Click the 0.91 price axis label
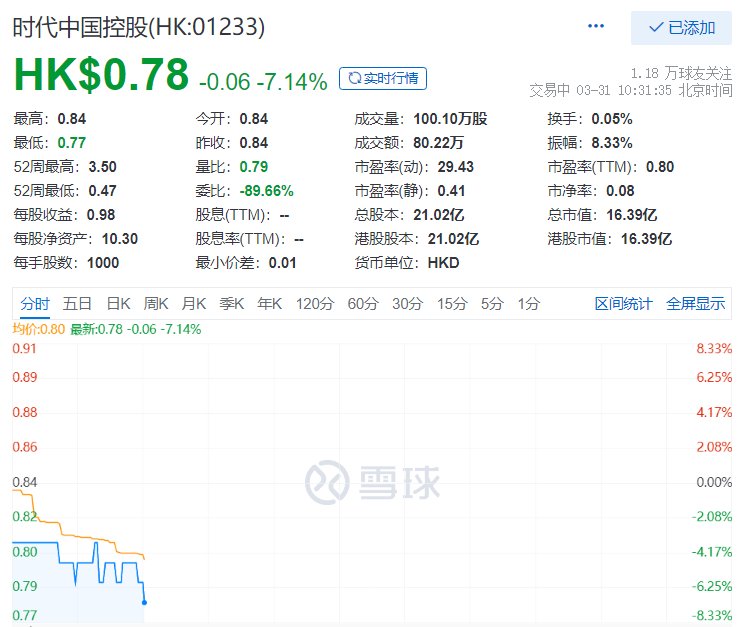This screenshot has height=627, width=742. pos(25,349)
